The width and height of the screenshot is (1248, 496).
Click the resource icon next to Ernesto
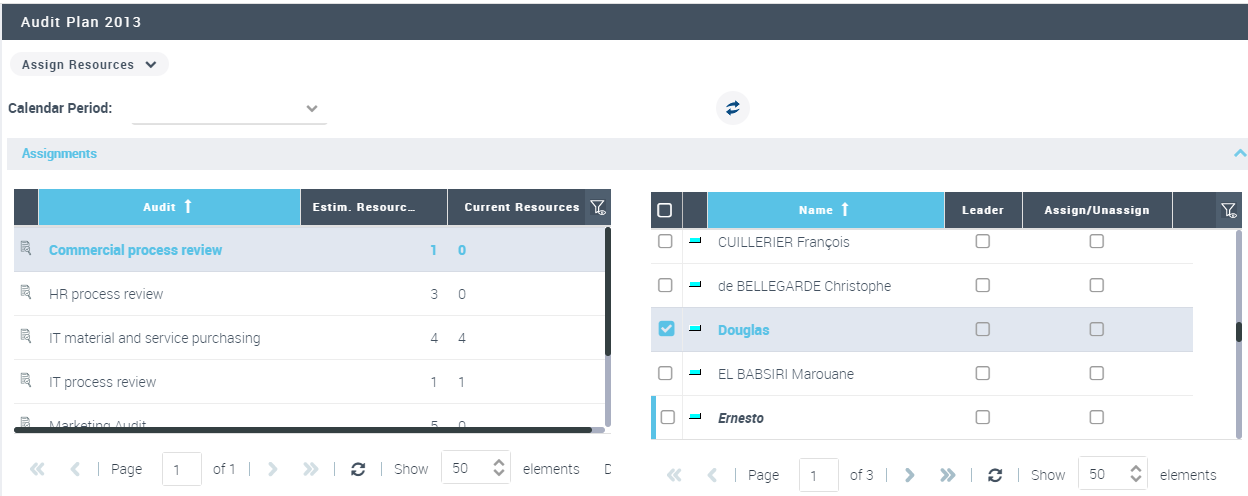click(x=695, y=417)
